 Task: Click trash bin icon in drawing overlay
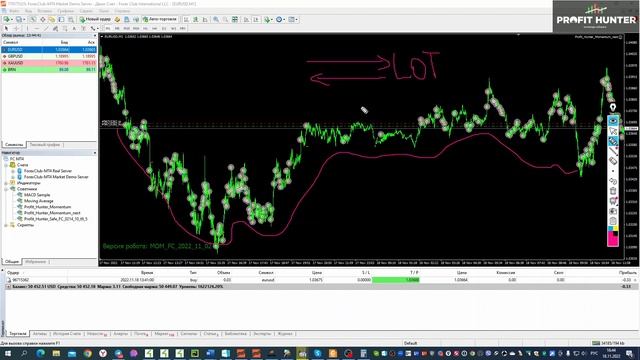click(613, 191)
